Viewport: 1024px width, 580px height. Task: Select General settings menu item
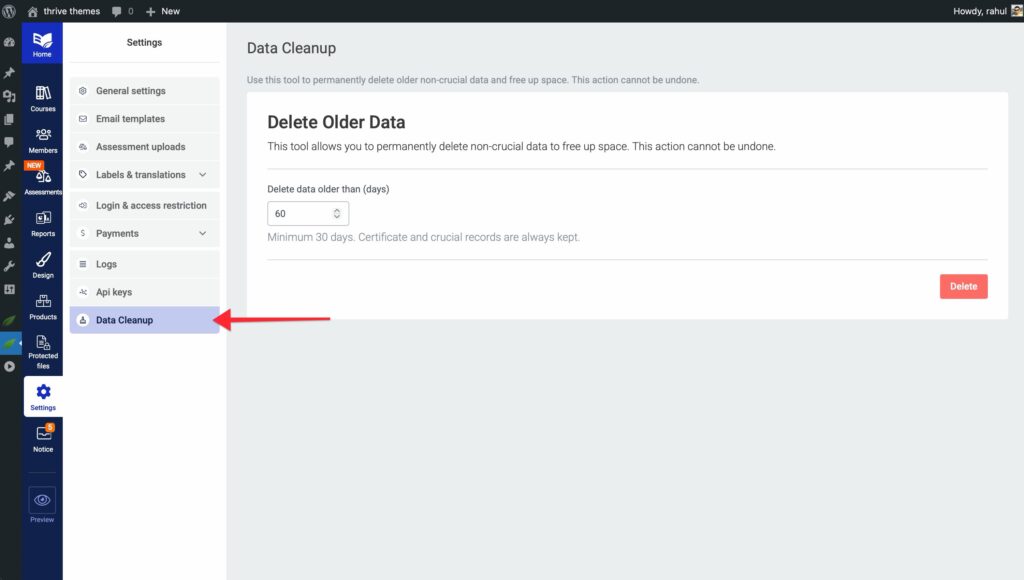pyautogui.click(x=131, y=91)
